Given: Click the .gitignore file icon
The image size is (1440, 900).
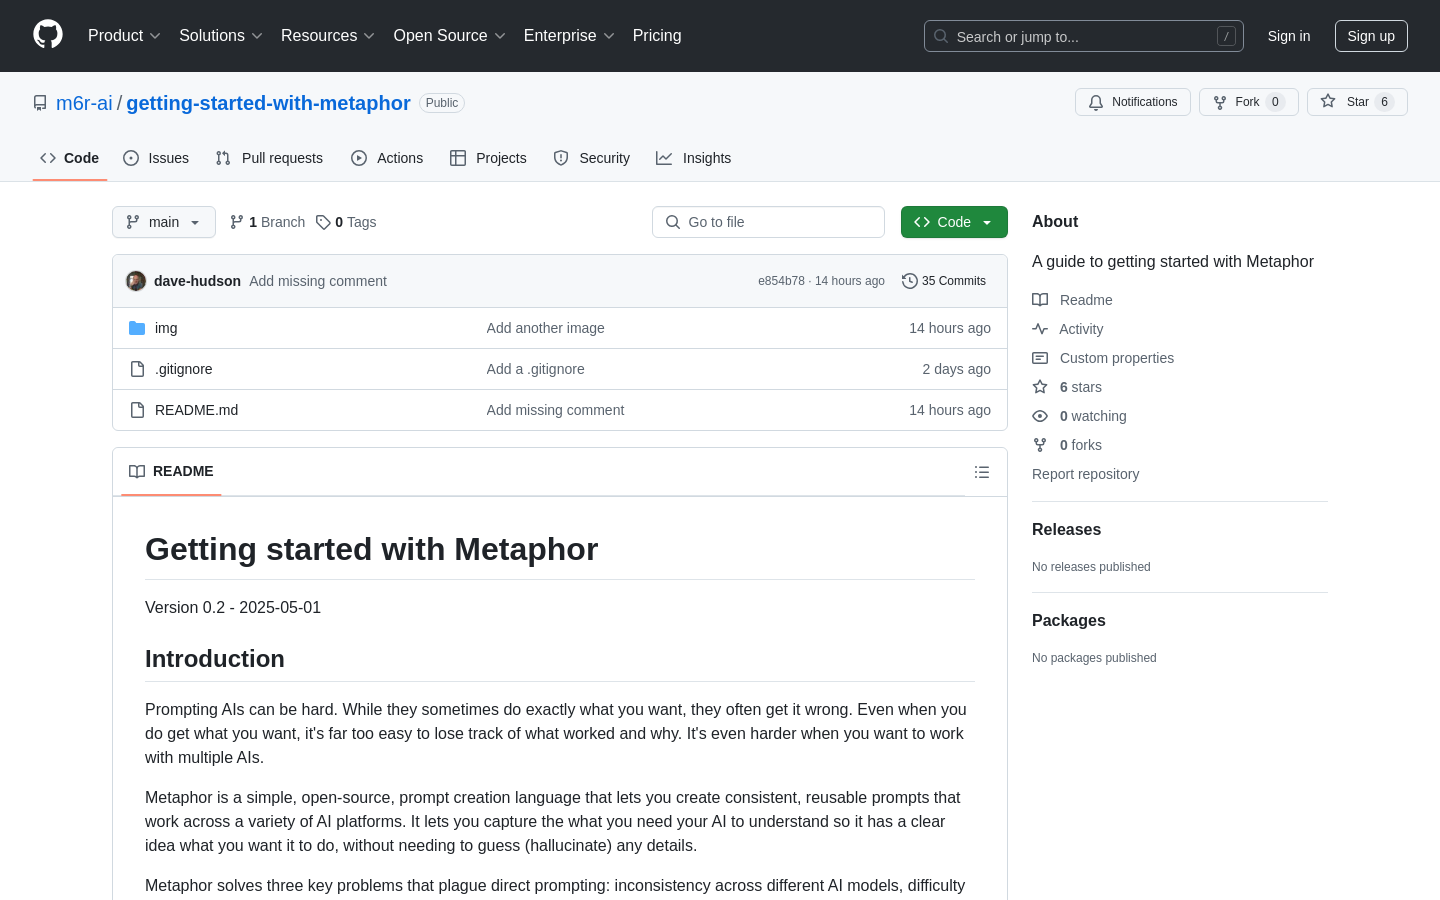Looking at the screenshot, I should 137,369.
